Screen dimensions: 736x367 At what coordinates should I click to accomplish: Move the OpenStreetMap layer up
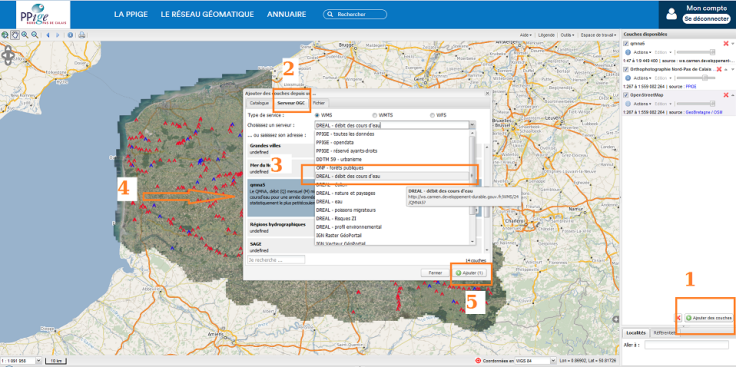[733, 95]
